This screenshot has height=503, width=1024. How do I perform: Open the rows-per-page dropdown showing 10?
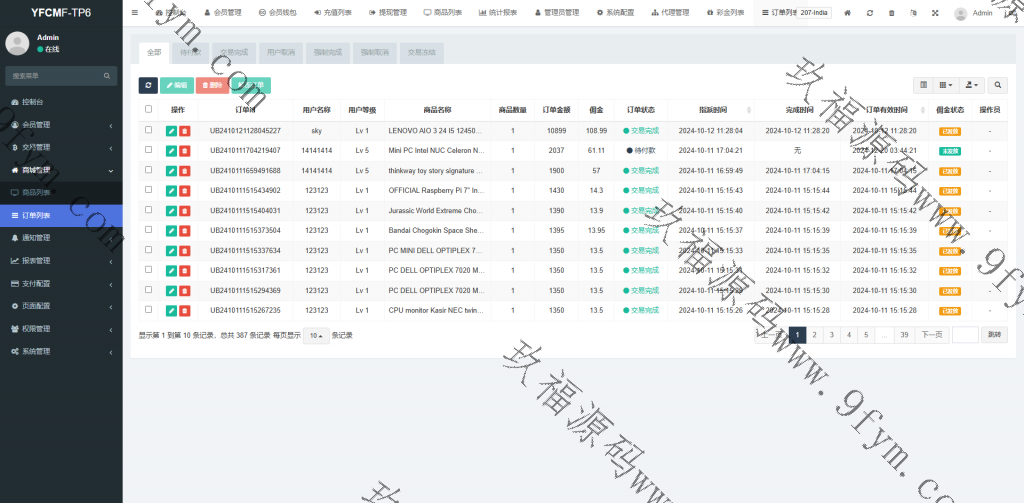316,335
